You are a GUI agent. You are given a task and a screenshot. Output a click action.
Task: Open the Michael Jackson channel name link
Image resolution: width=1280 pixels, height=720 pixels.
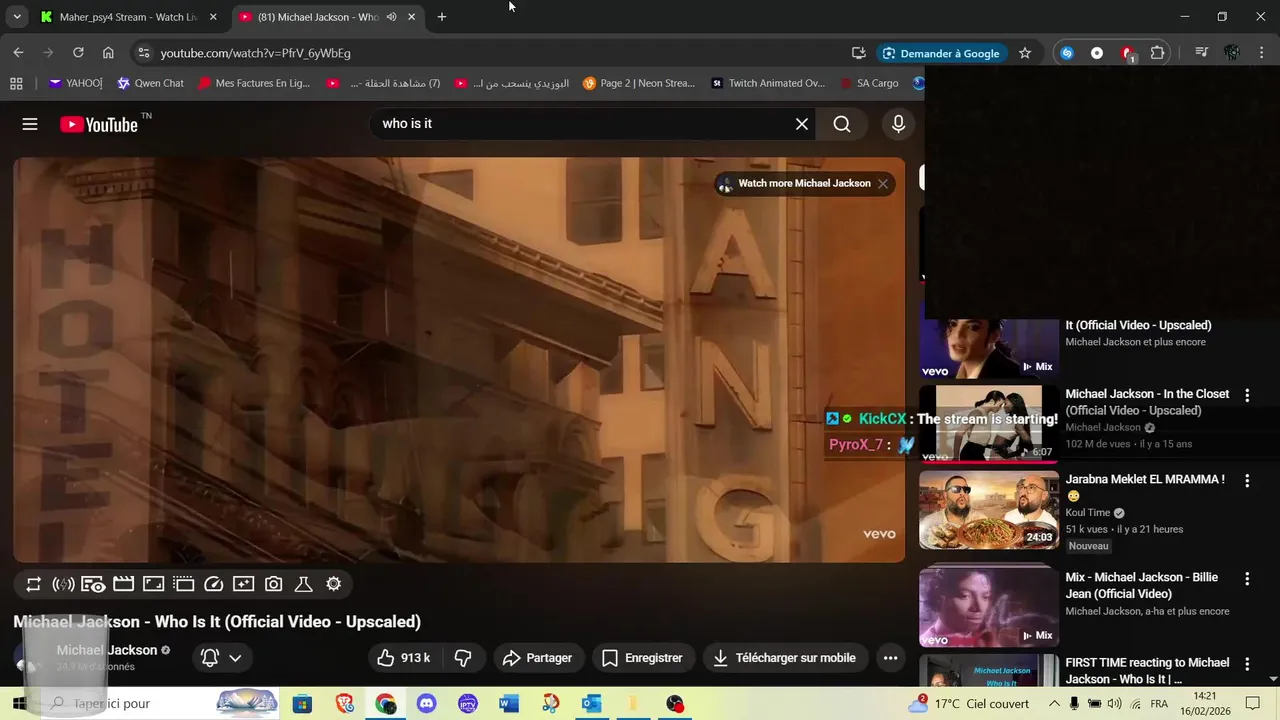point(106,650)
